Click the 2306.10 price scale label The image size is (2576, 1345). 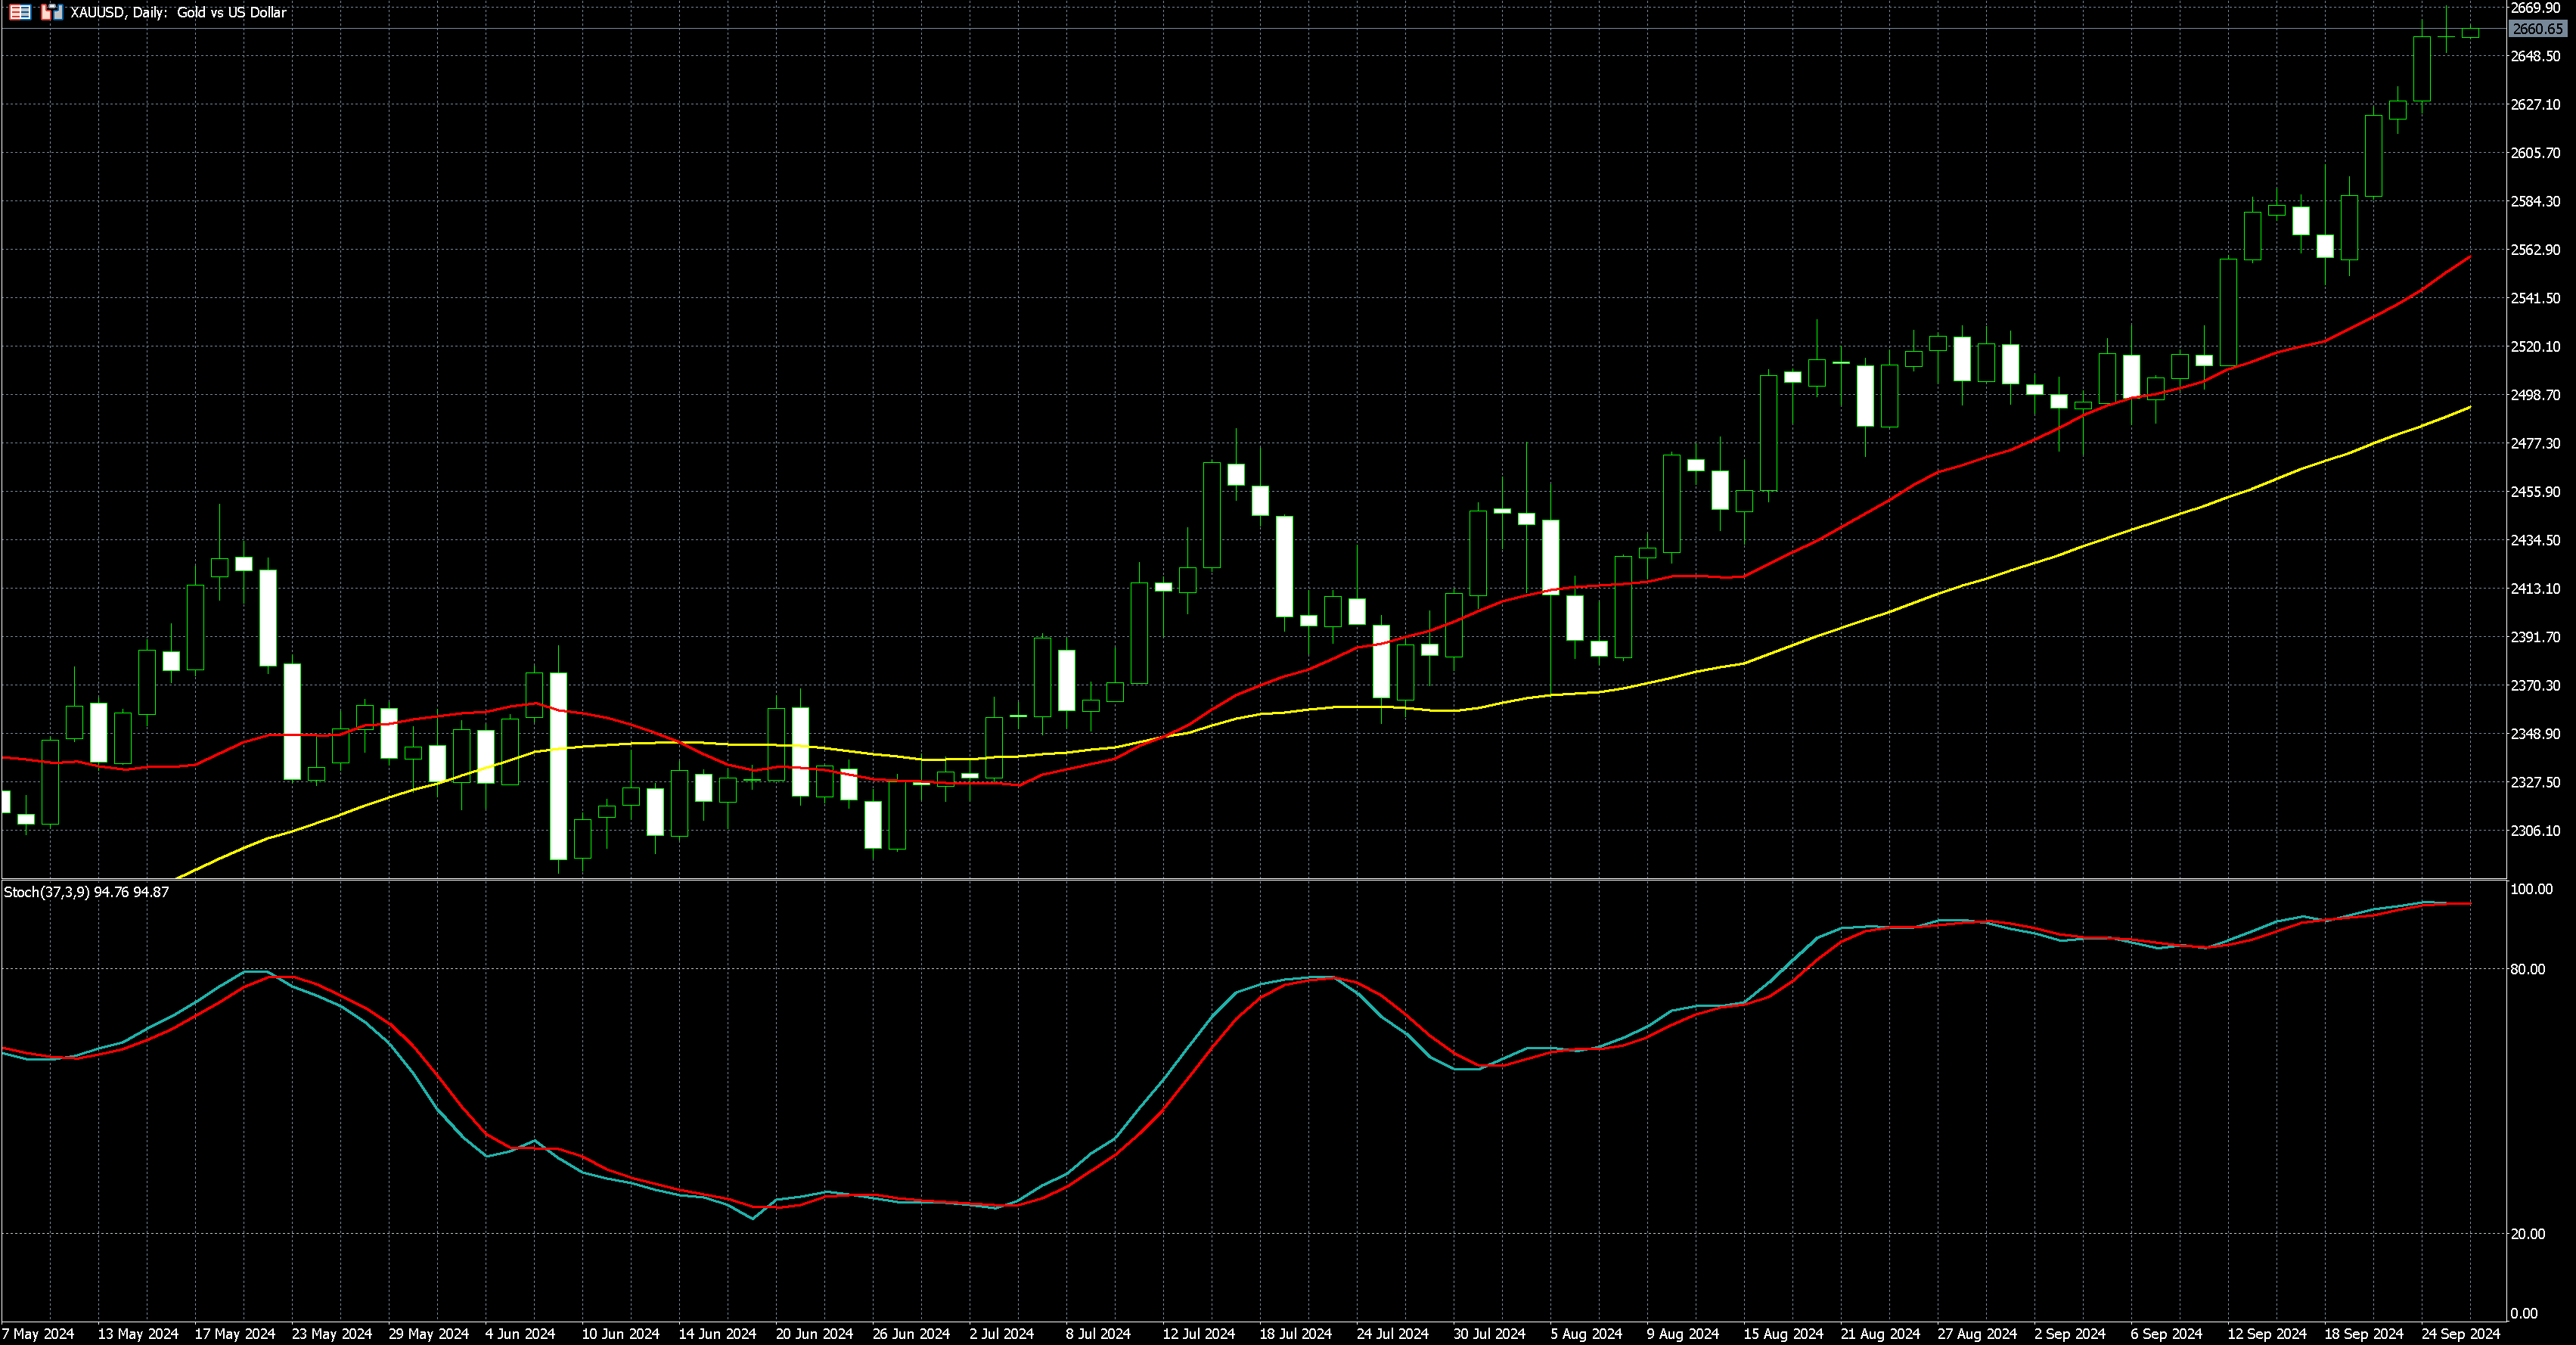point(2536,831)
